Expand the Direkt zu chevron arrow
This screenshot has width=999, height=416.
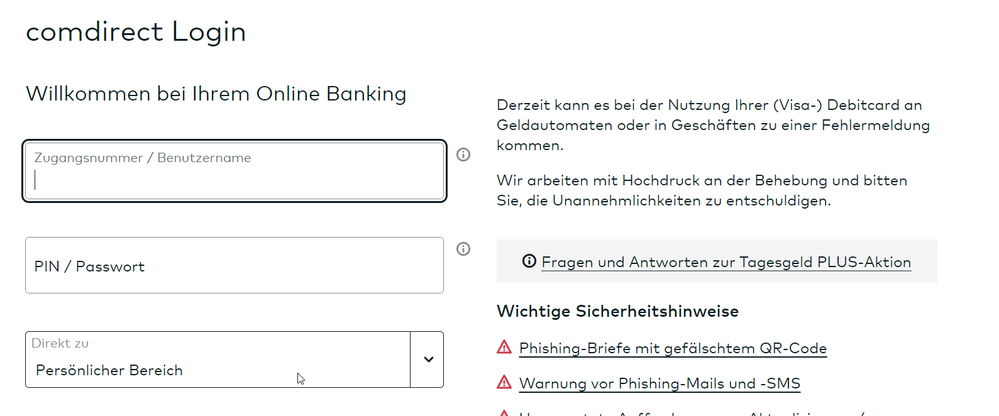coord(428,359)
